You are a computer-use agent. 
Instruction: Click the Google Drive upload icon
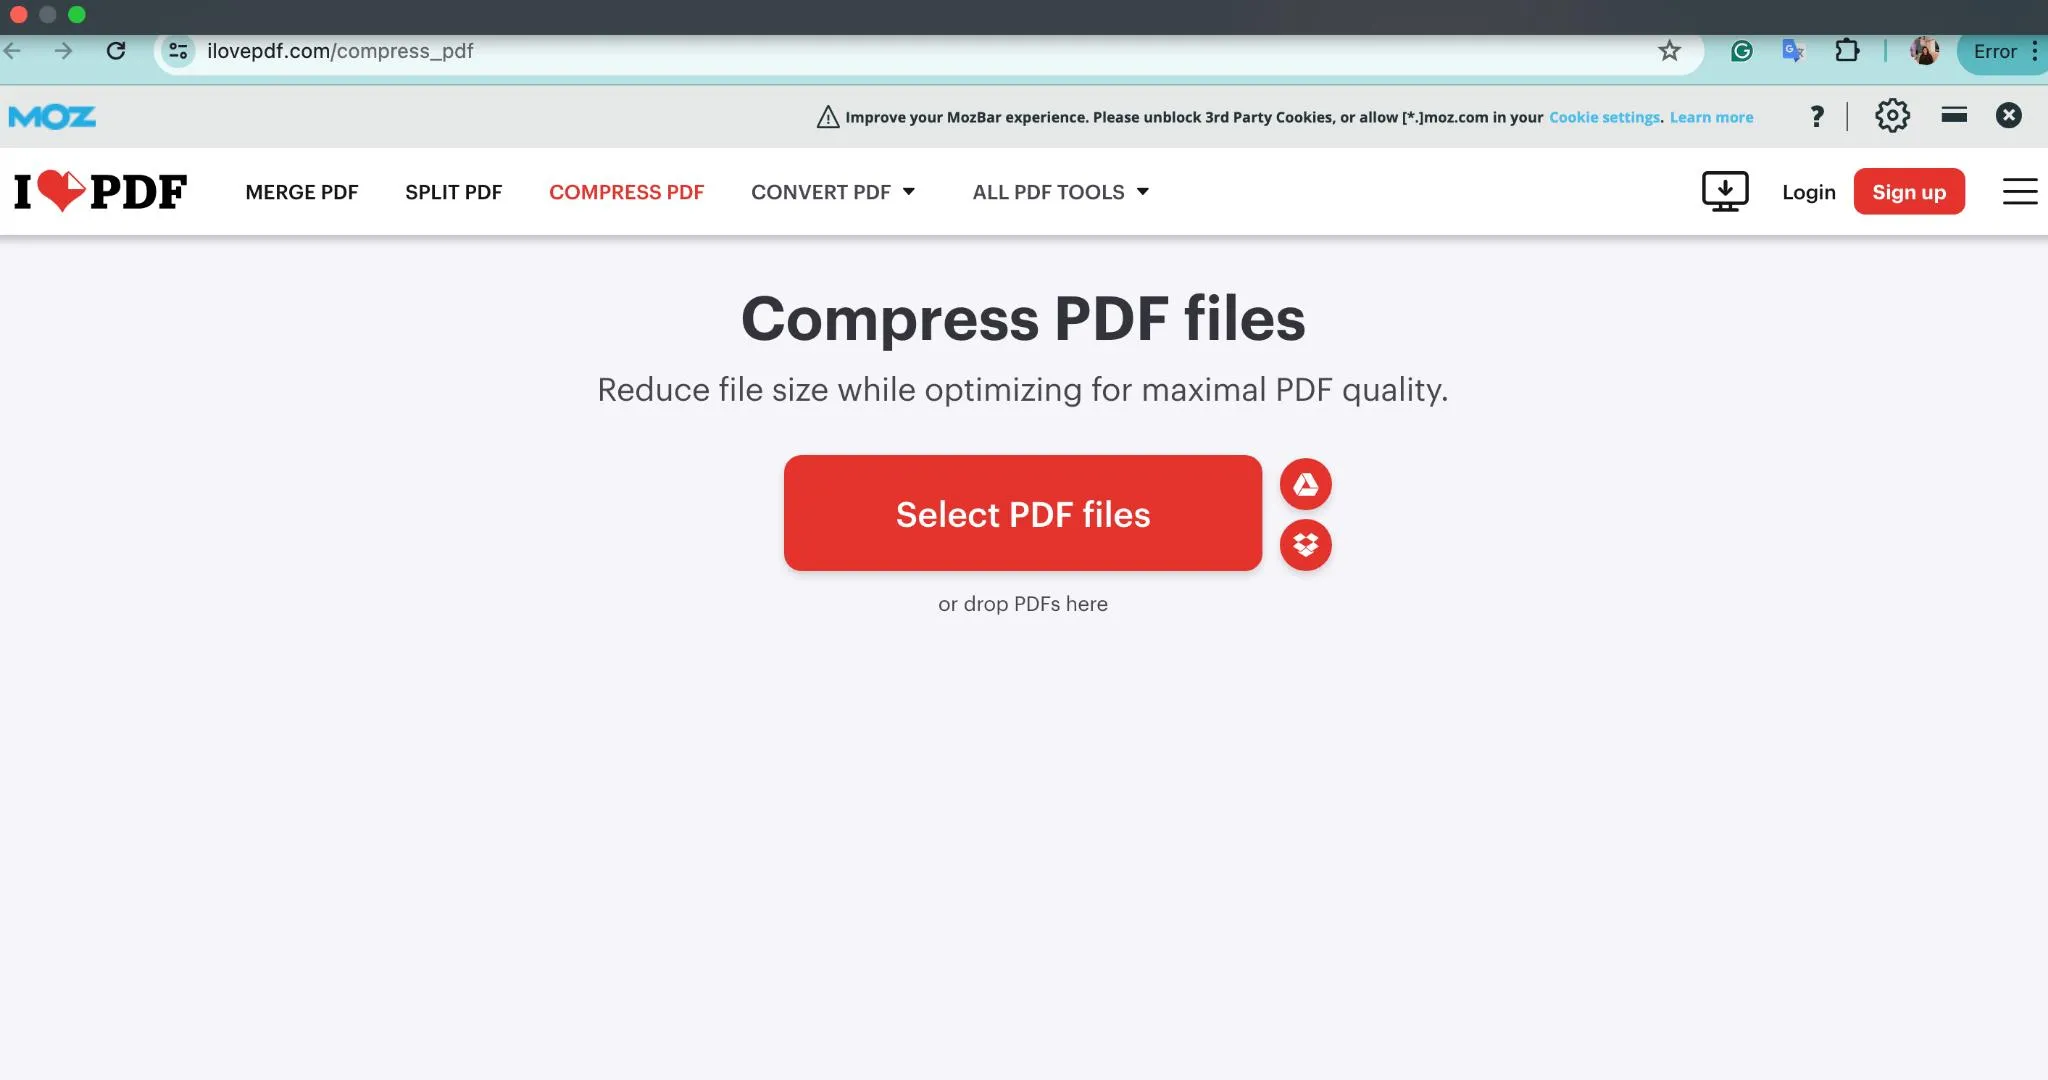tap(1303, 484)
